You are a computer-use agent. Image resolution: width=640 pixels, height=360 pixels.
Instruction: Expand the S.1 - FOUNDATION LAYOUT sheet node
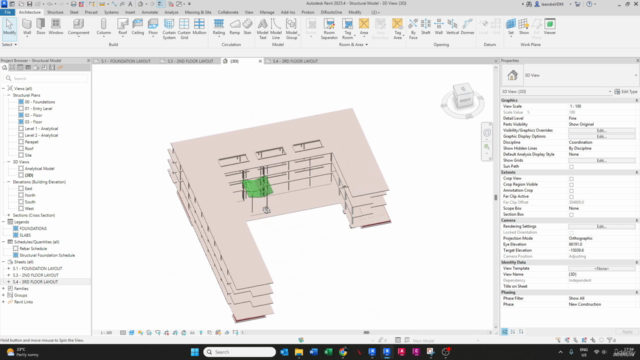click(9, 269)
